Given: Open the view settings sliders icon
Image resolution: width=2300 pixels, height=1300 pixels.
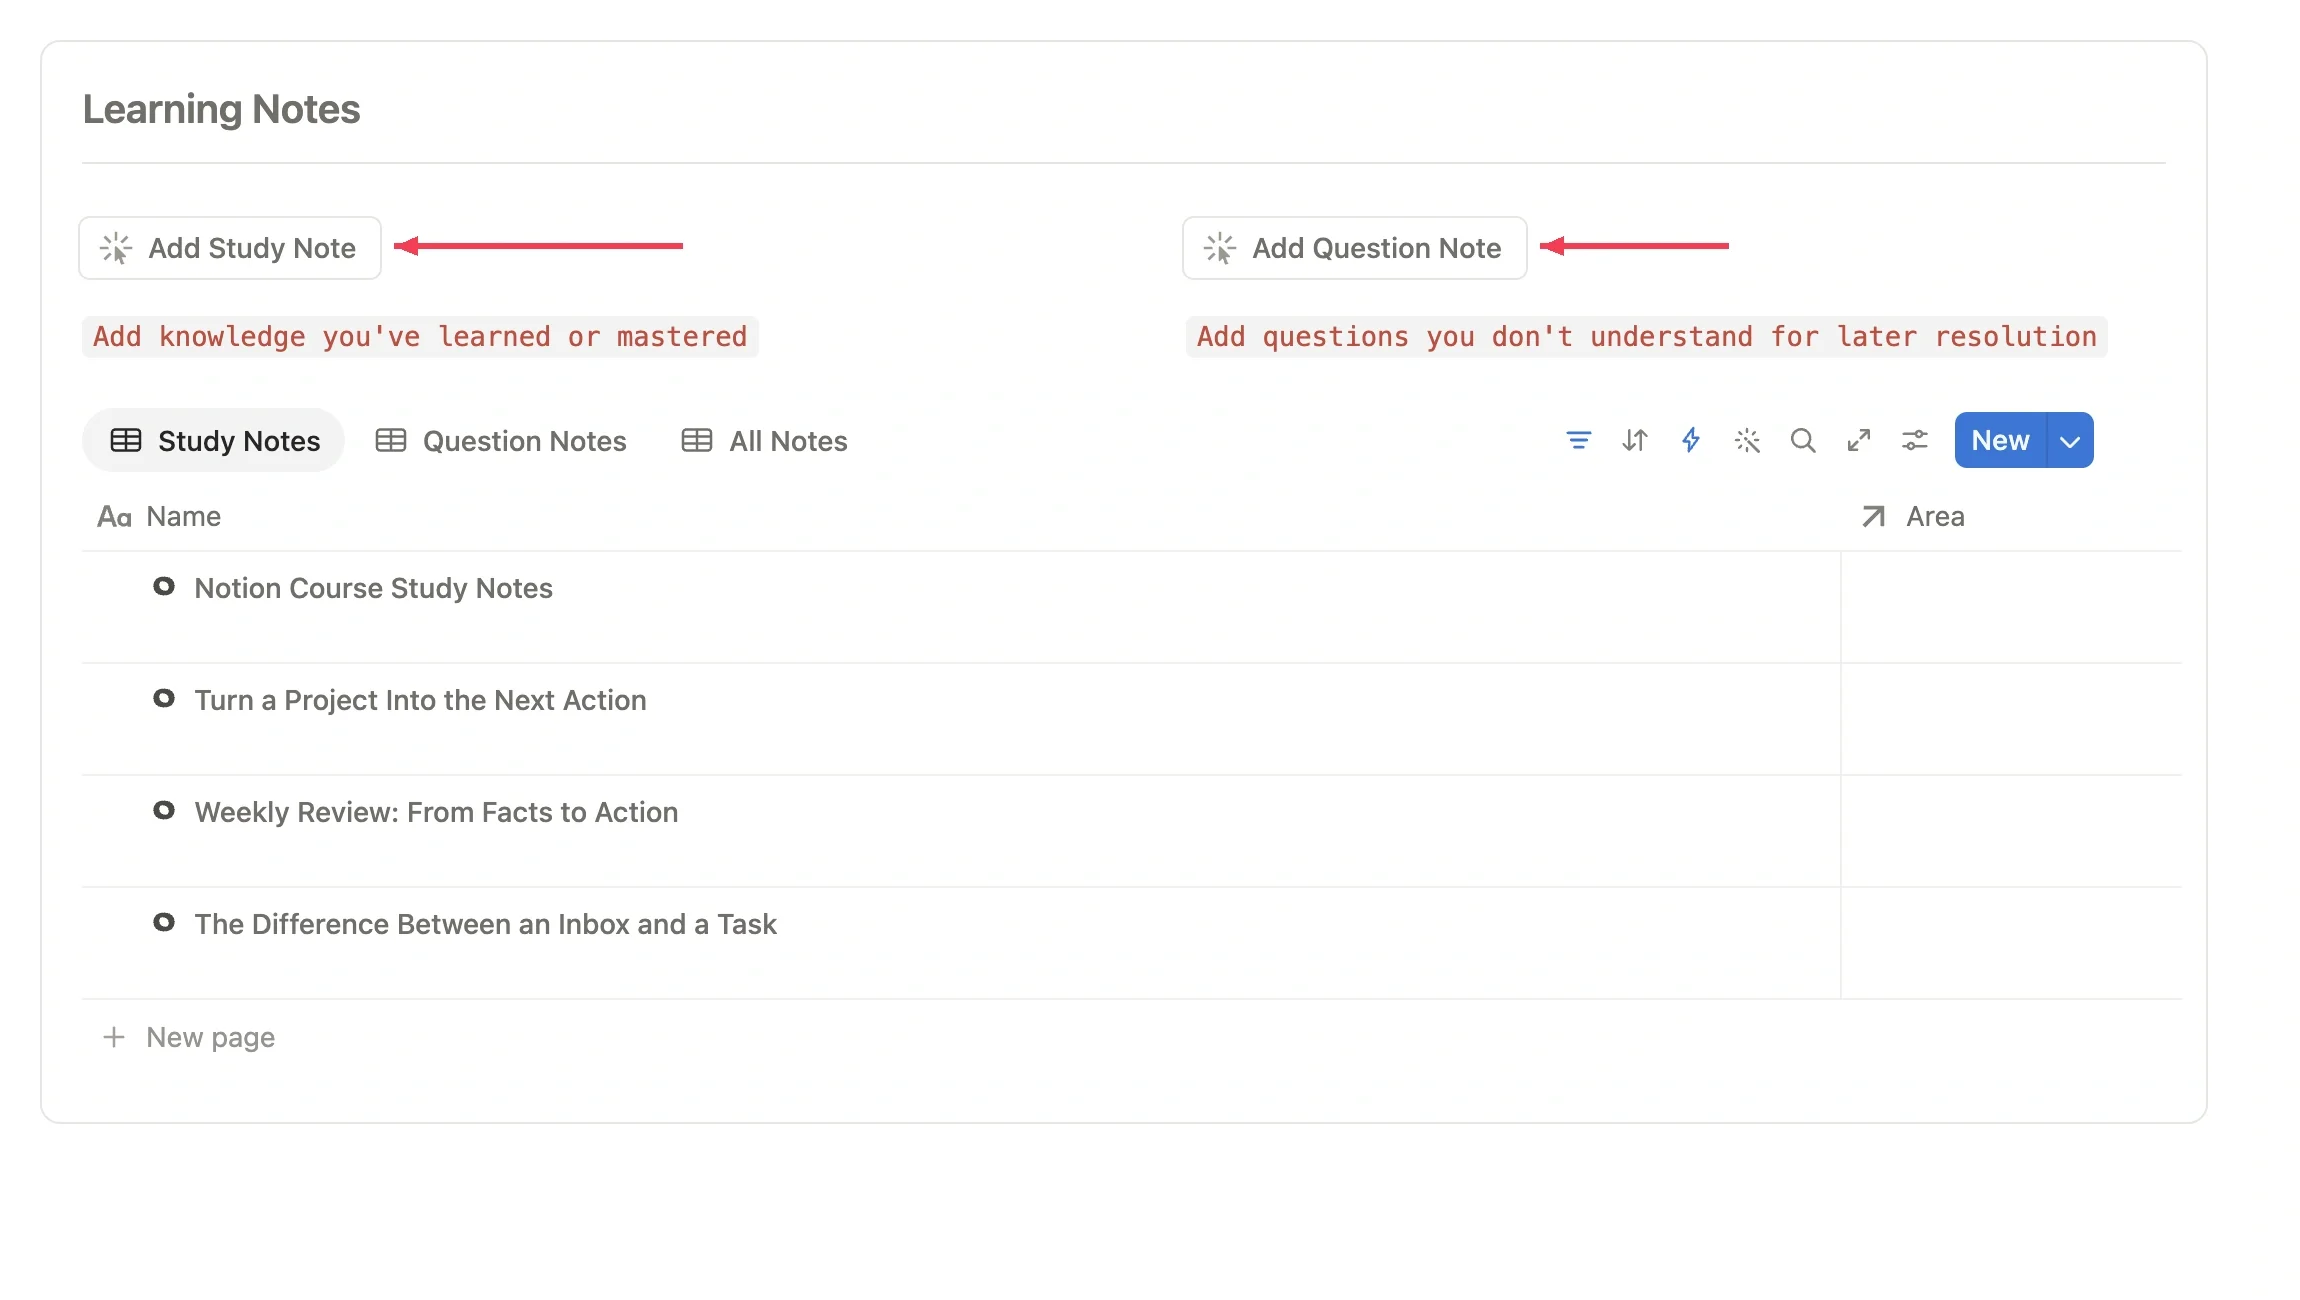Looking at the screenshot, I should pos(1914,440).
